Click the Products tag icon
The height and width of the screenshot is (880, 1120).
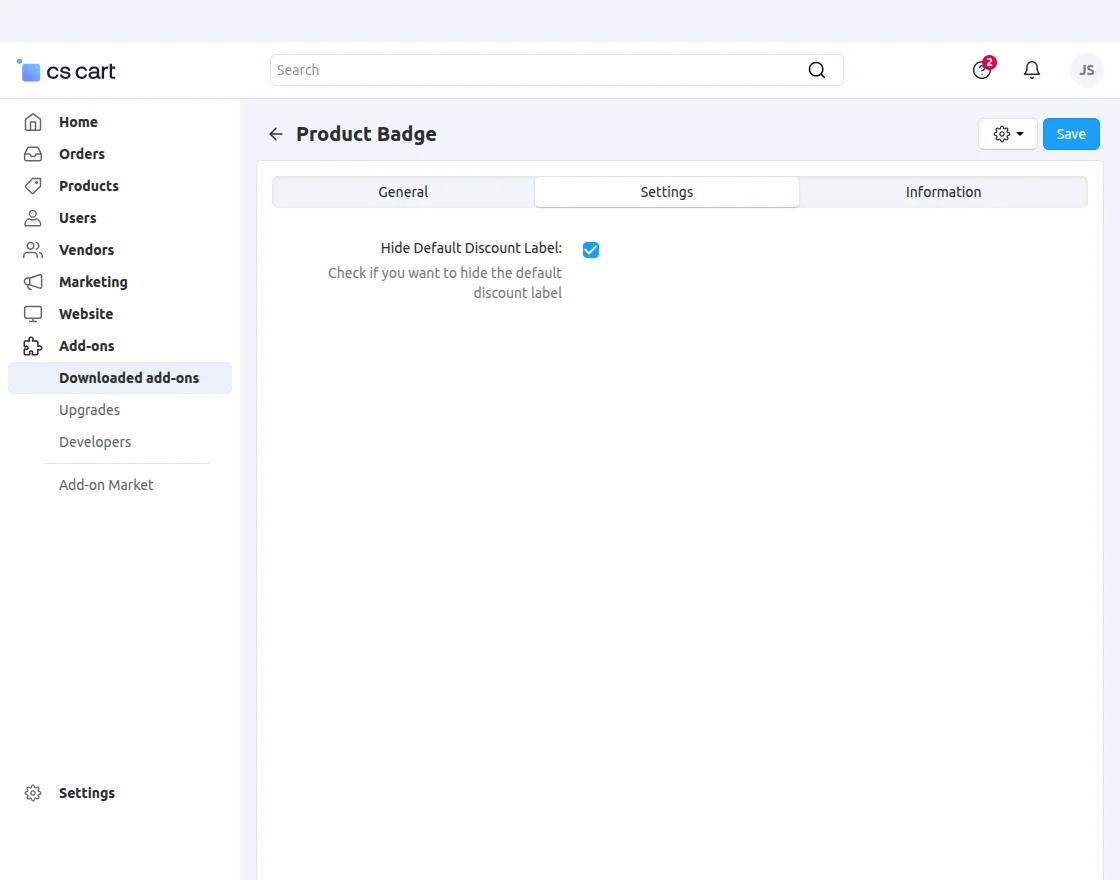click(x=33, y=186)
